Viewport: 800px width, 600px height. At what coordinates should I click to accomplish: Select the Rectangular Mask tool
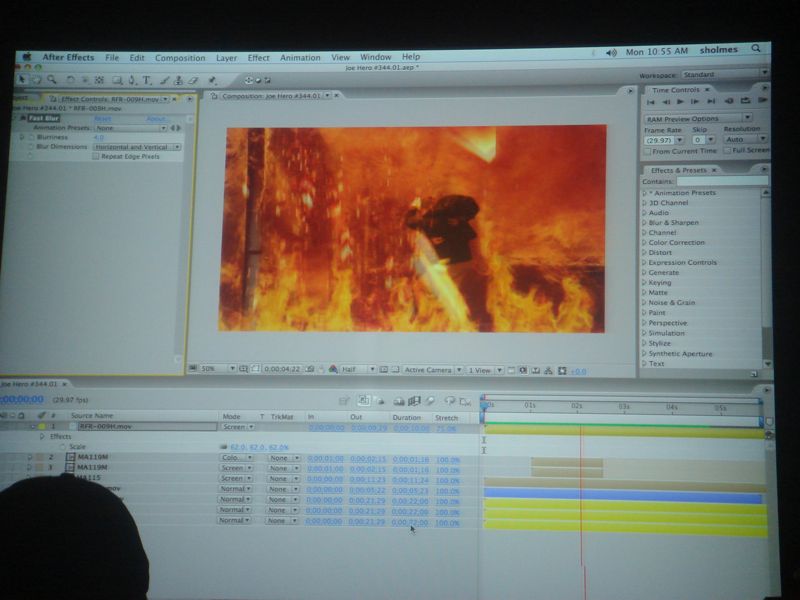(x=117, y=80)
